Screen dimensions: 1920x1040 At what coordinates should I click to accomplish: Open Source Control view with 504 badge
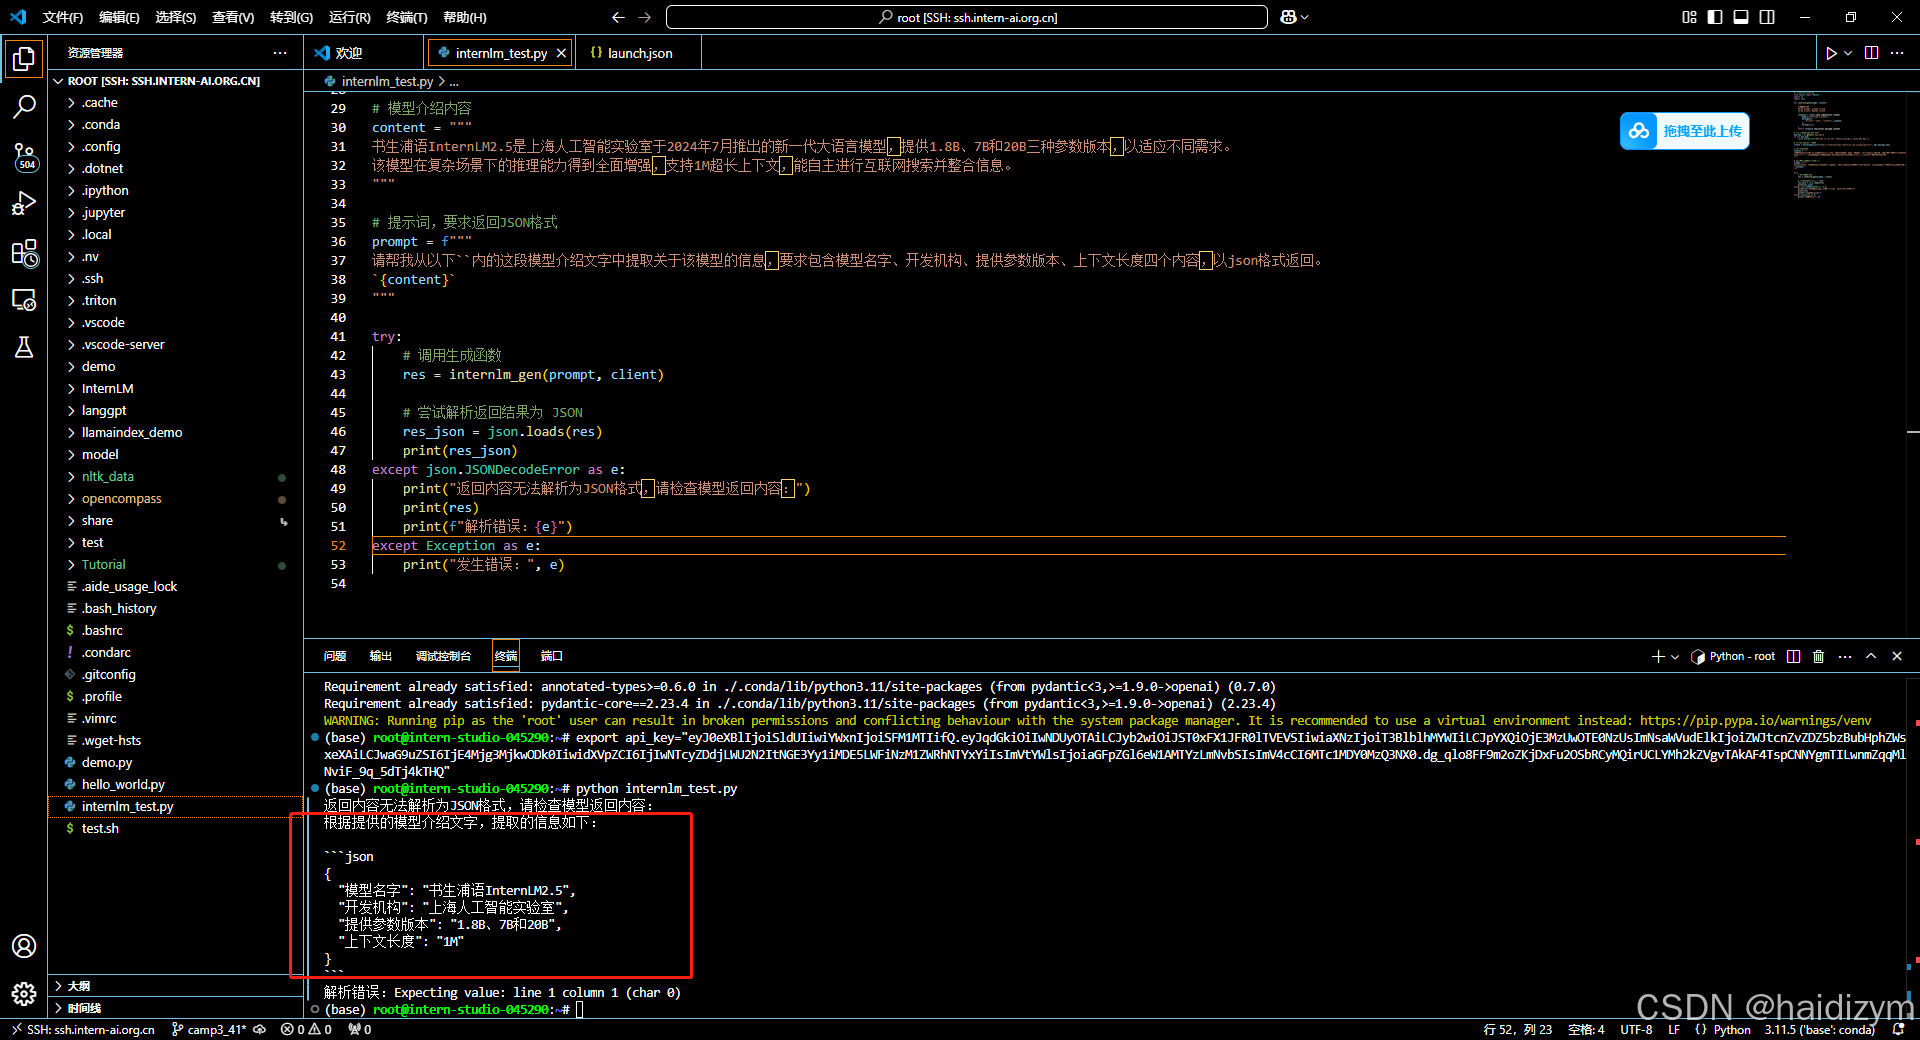tap(24, 155)
